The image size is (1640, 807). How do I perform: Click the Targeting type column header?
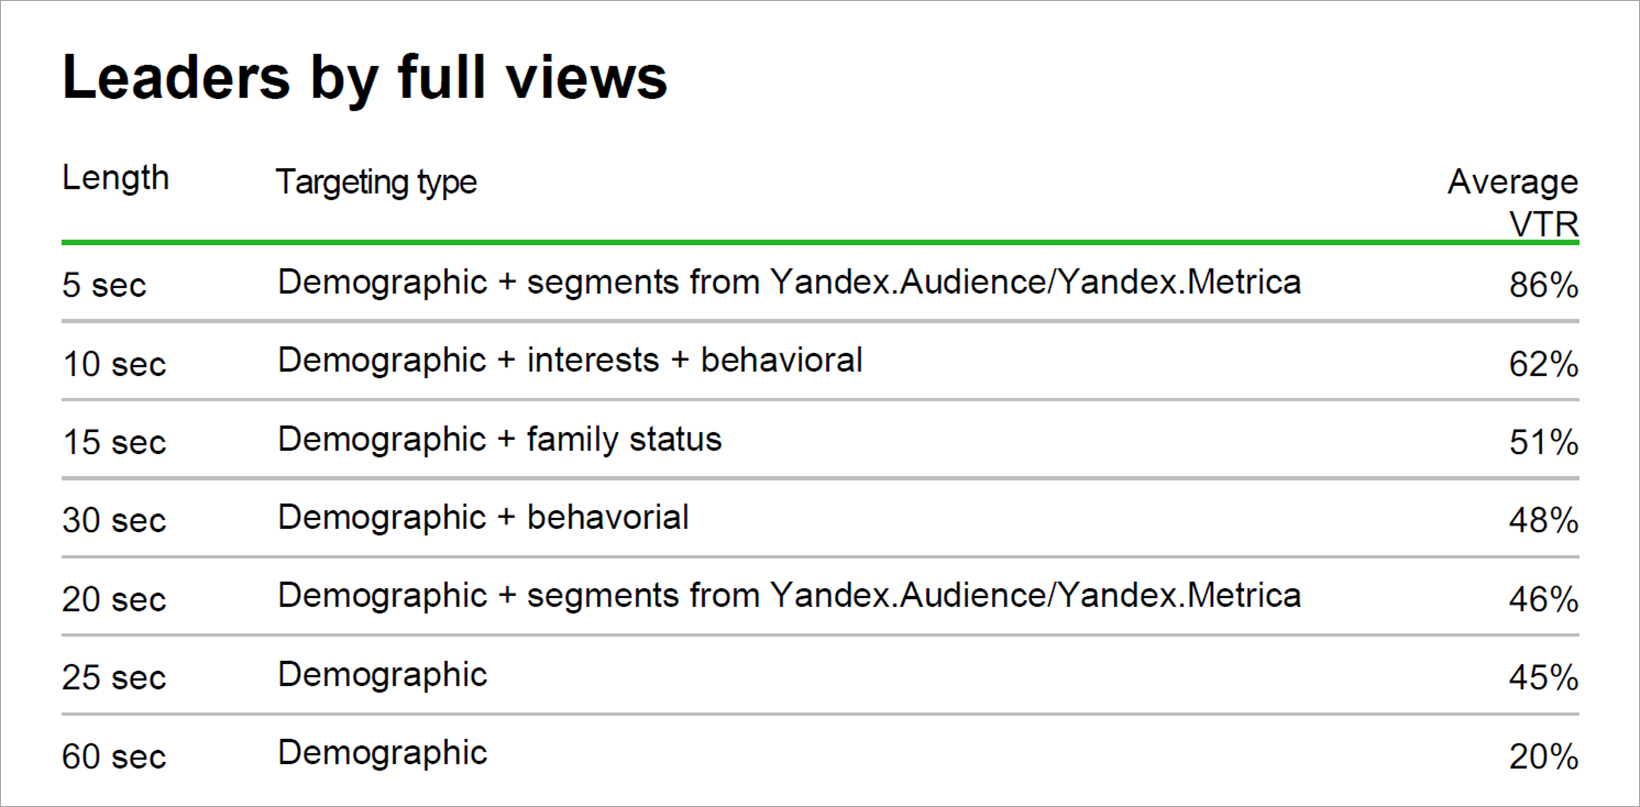376,182
